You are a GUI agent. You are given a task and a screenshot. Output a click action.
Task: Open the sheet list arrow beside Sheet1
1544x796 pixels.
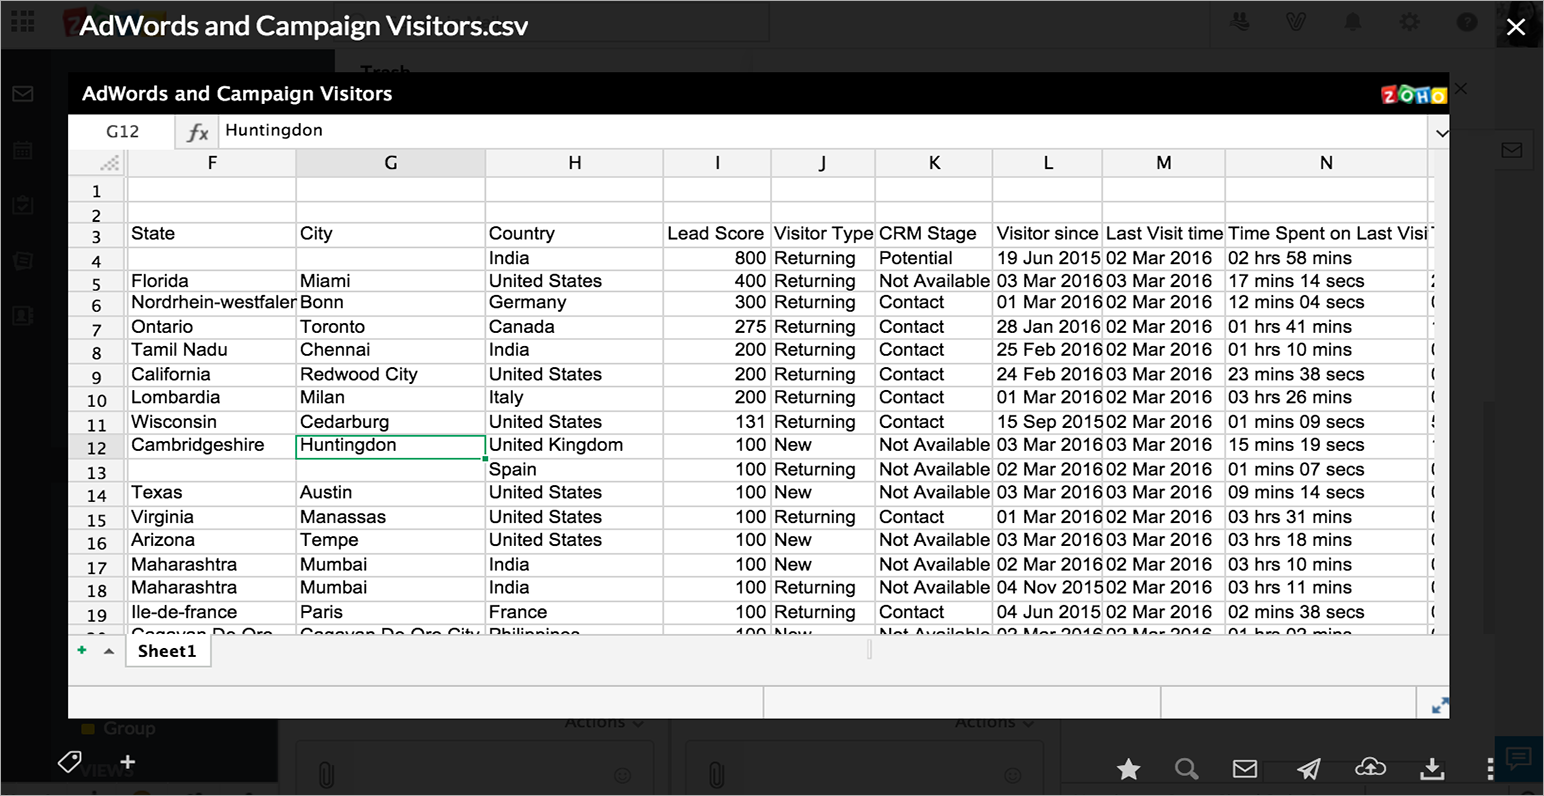[108, 651]
